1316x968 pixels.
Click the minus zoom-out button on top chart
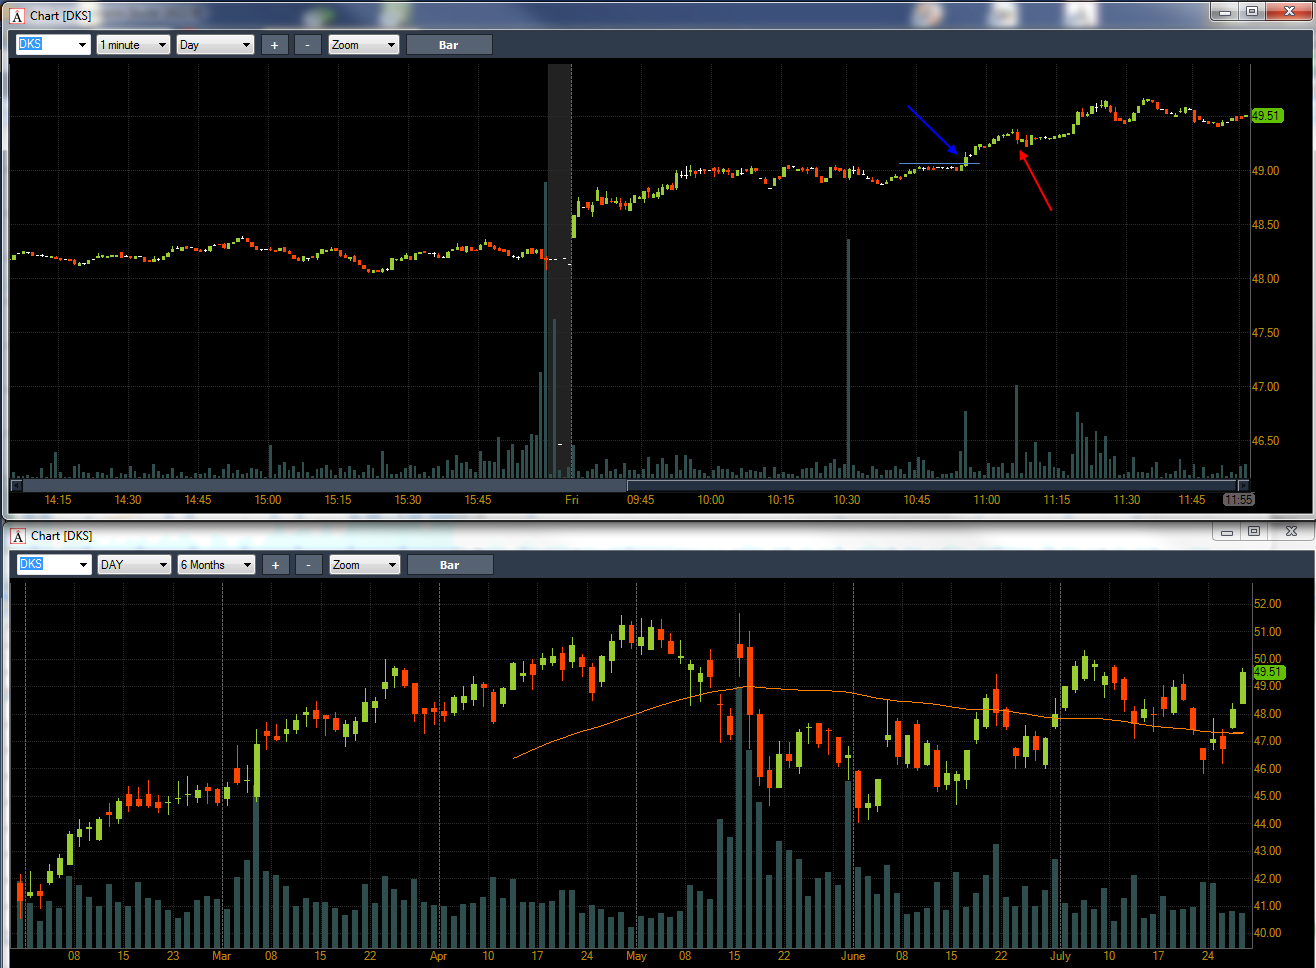308,45
